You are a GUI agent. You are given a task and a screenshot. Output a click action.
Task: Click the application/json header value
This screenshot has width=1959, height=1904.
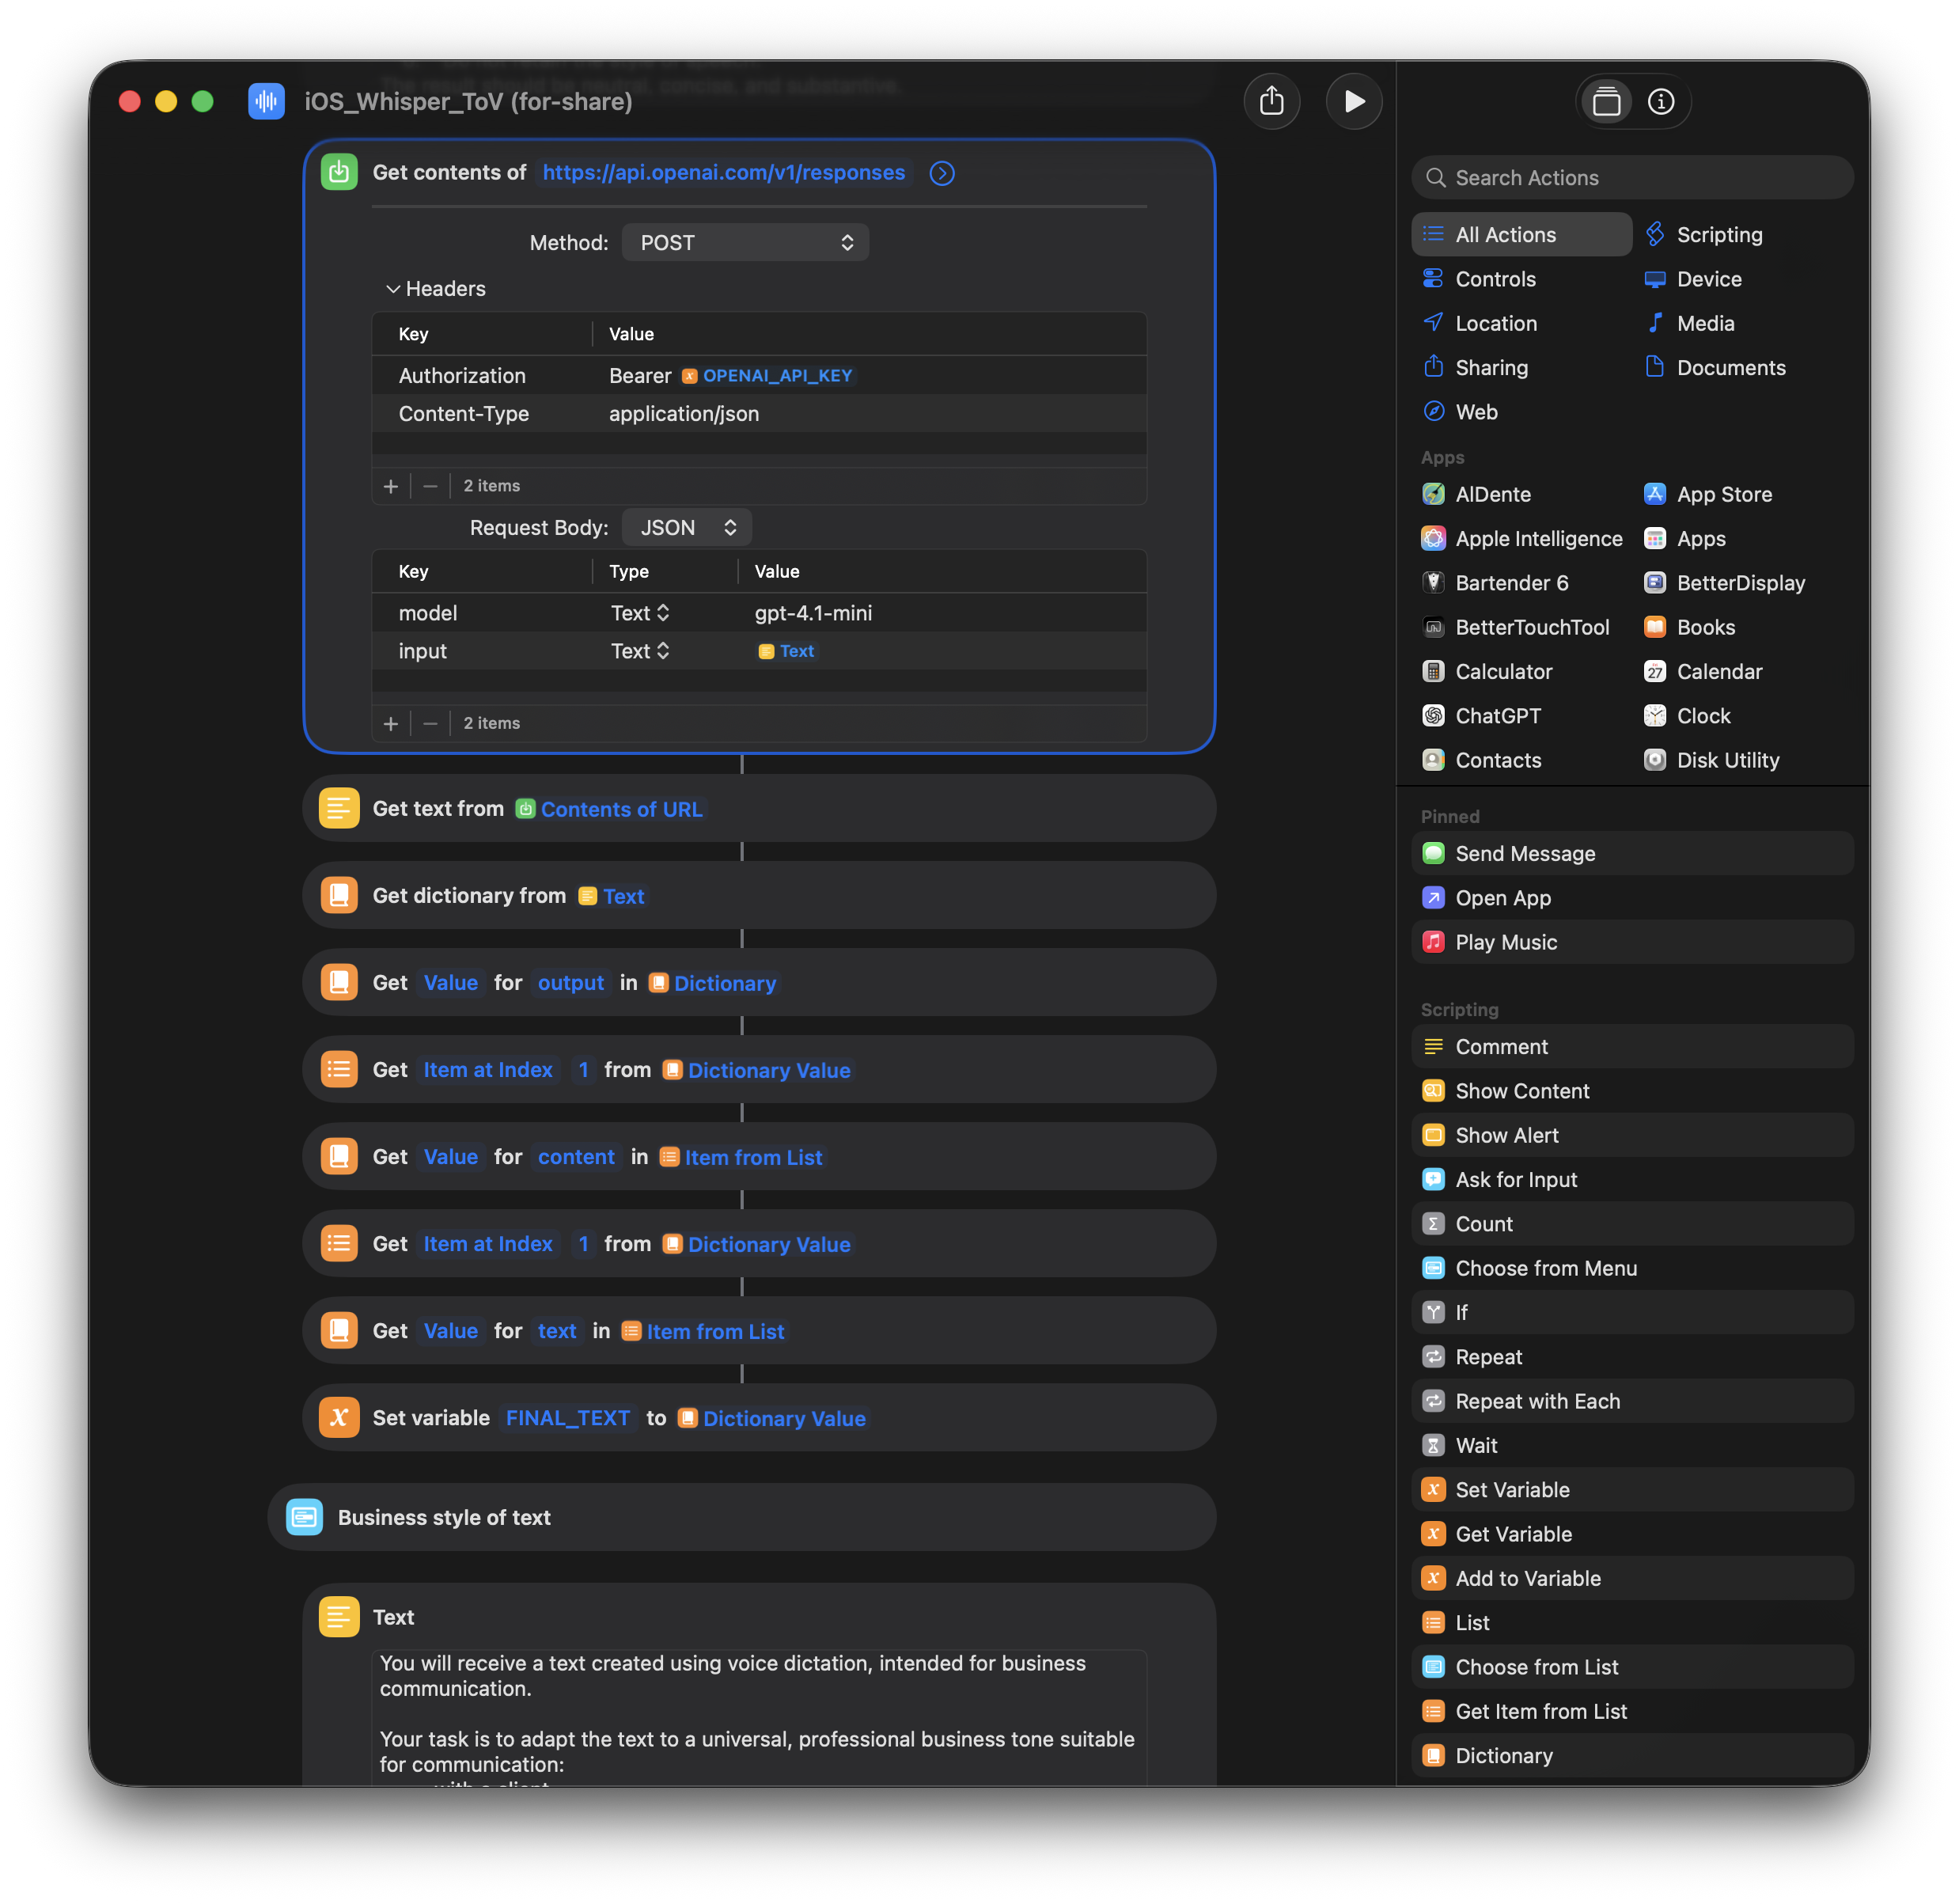[684, 414]
